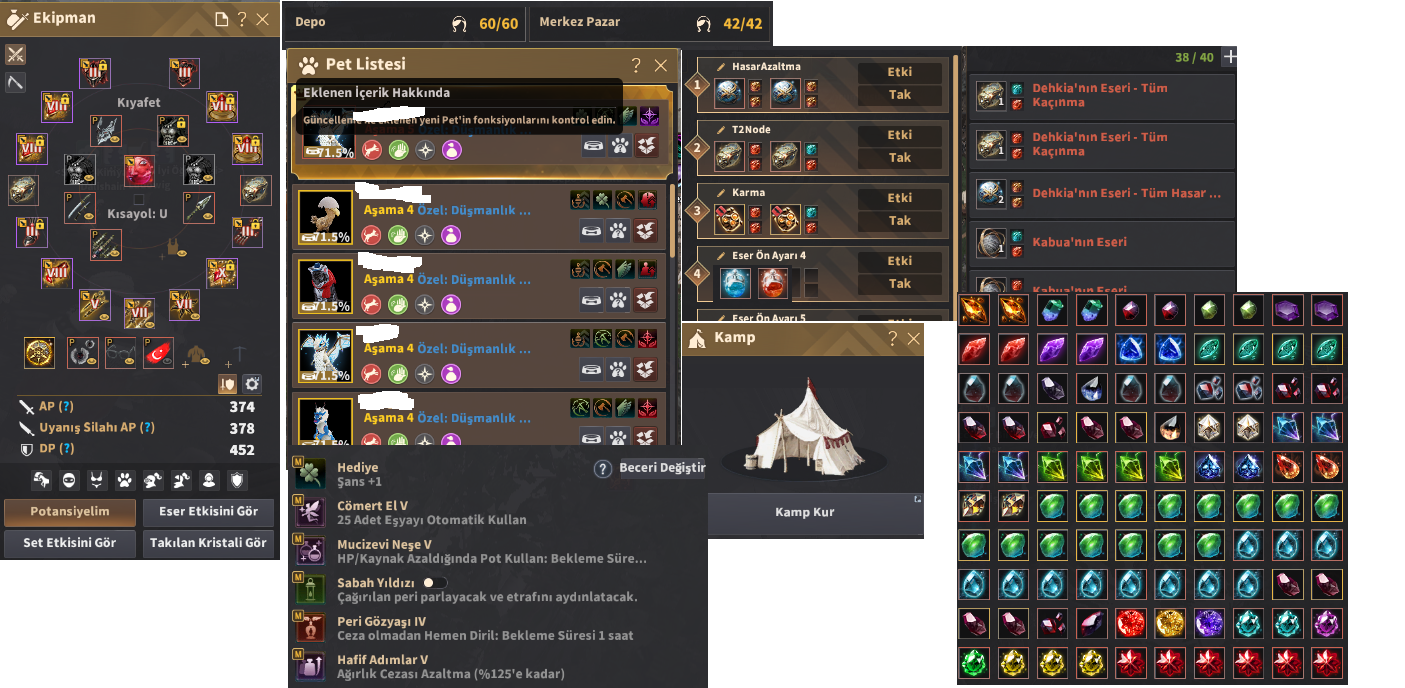Click the pencil icon next to HasarAzaltma preset
The image size is (1405, 688).
(x=721, y=67)
